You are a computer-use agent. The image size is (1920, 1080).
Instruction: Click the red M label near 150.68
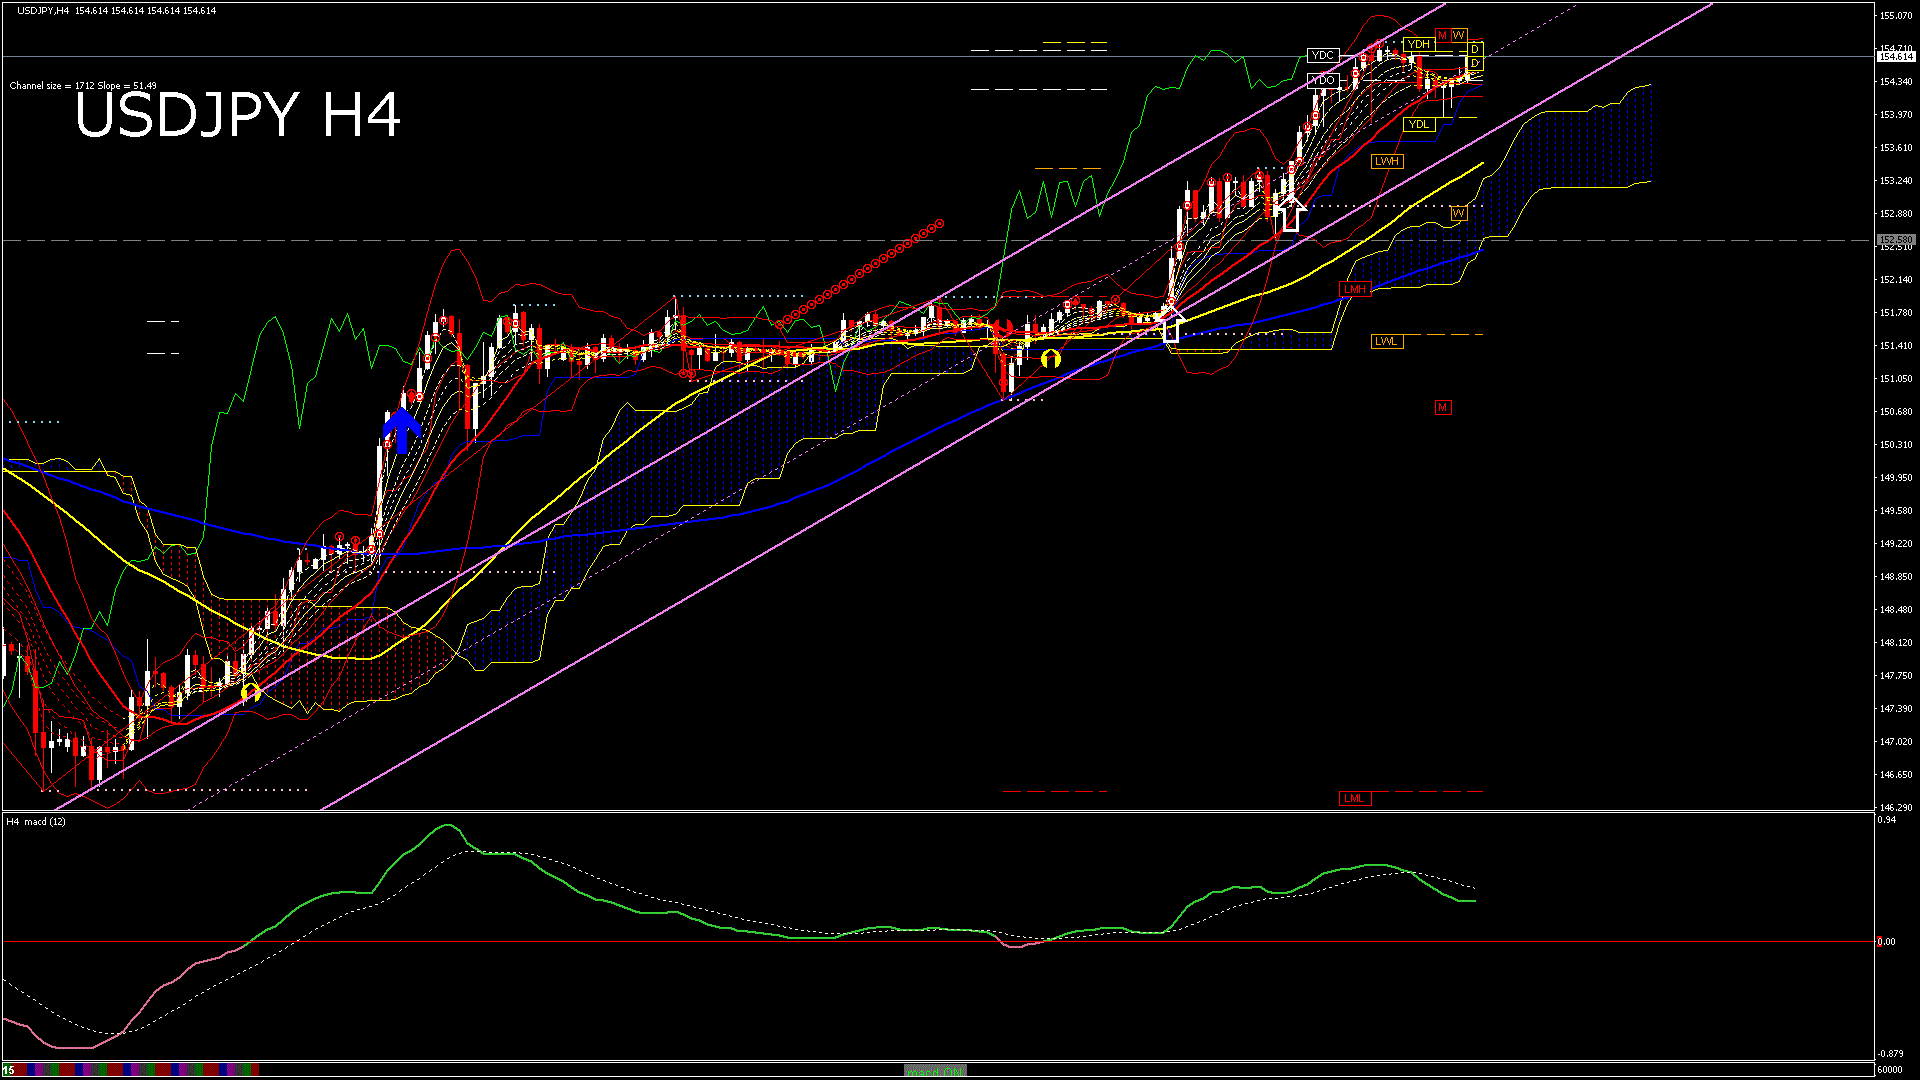click(1442, 407)
